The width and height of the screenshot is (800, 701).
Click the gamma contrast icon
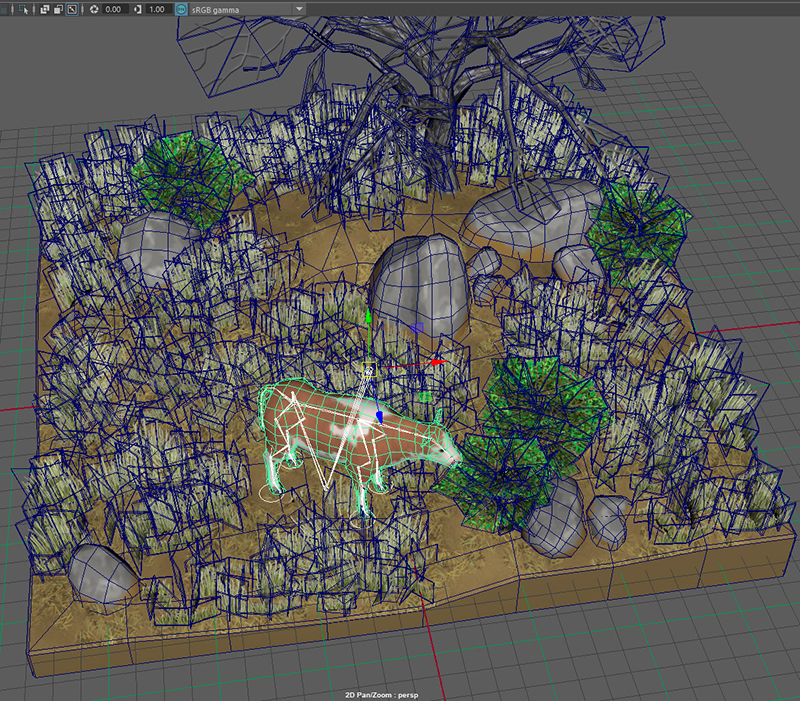[137, 9]
